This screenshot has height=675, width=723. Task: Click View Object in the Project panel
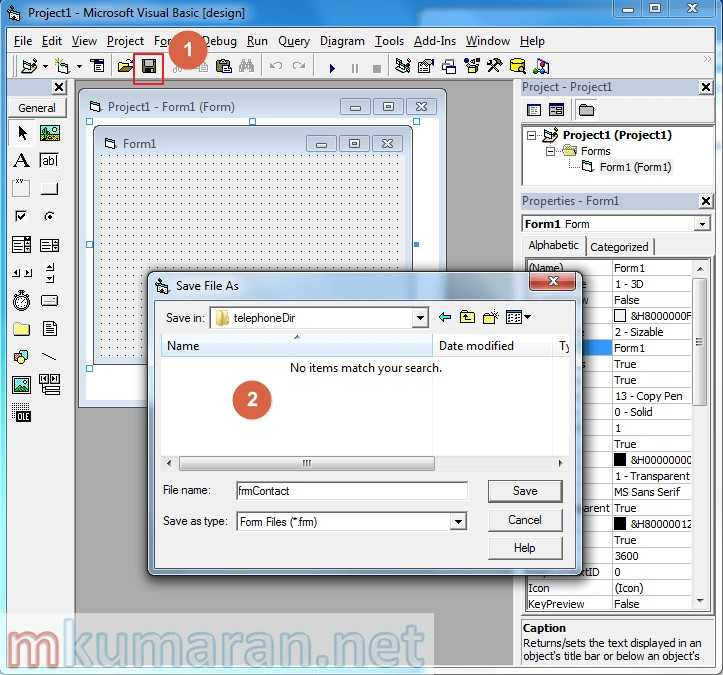(x=557, y=110)
